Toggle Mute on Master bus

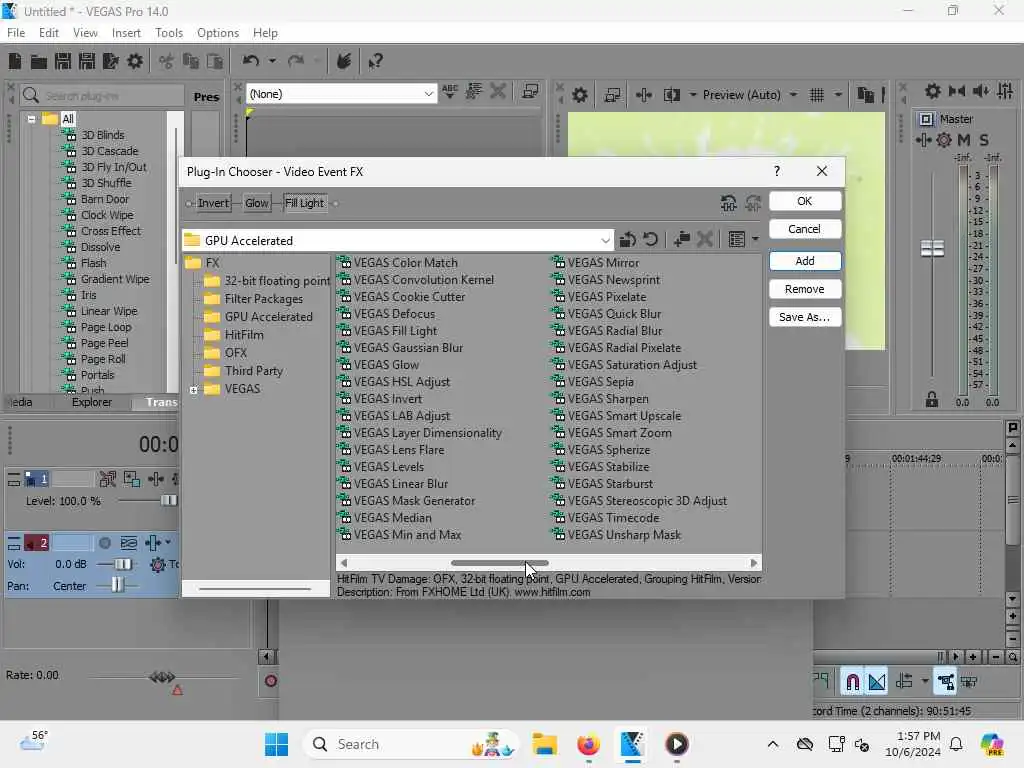964,140
